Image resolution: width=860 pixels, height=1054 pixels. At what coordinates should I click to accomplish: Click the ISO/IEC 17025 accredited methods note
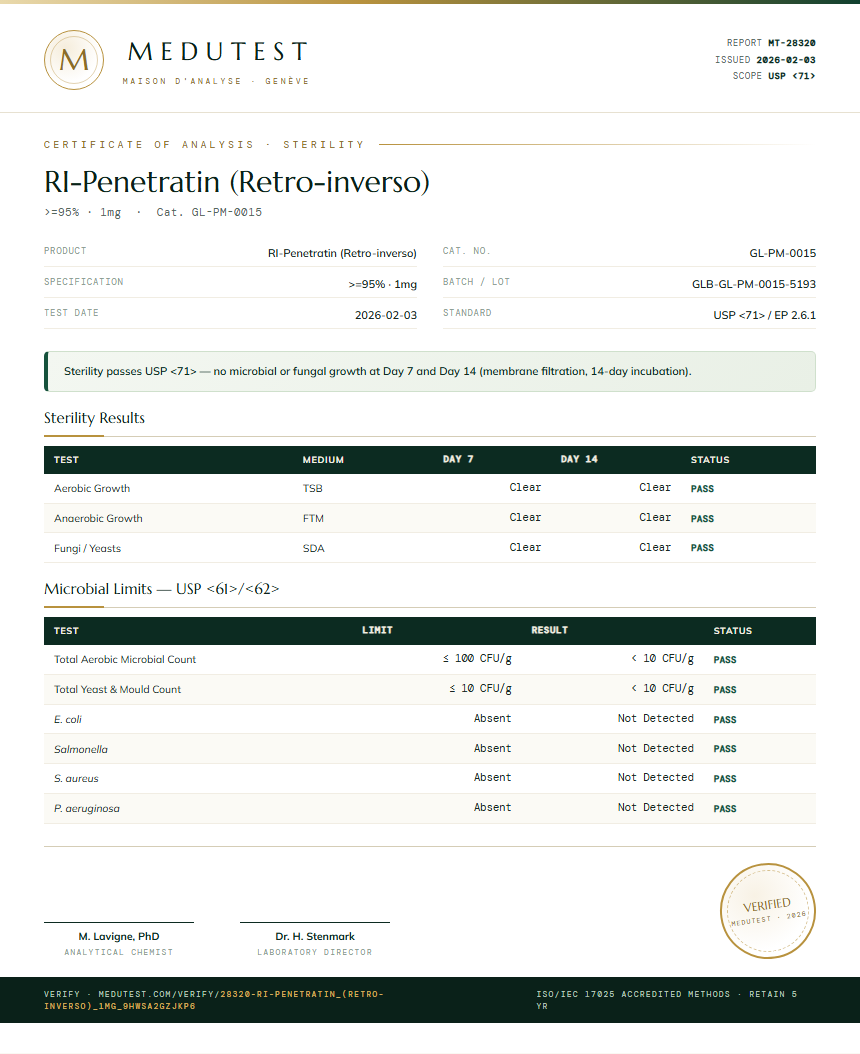666,1000
